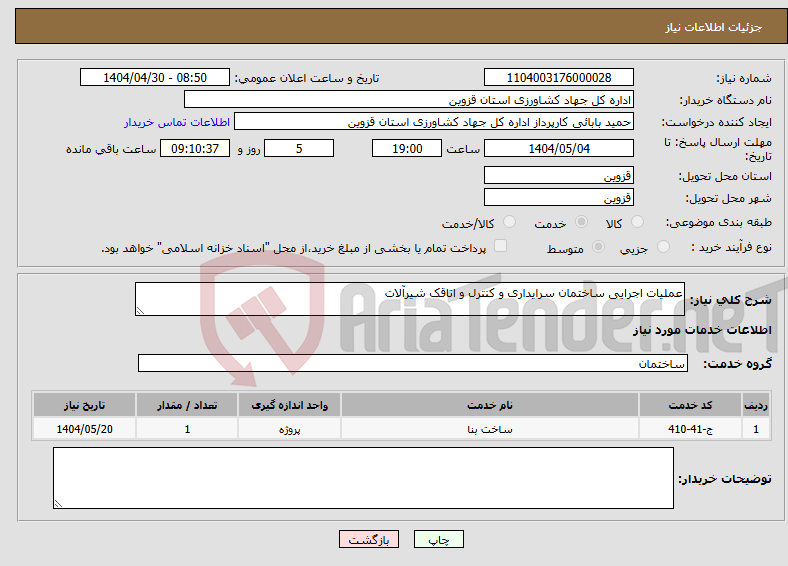Click the پروژه unit cell
The image size is (788, 566).
click(x=289, y=429)
